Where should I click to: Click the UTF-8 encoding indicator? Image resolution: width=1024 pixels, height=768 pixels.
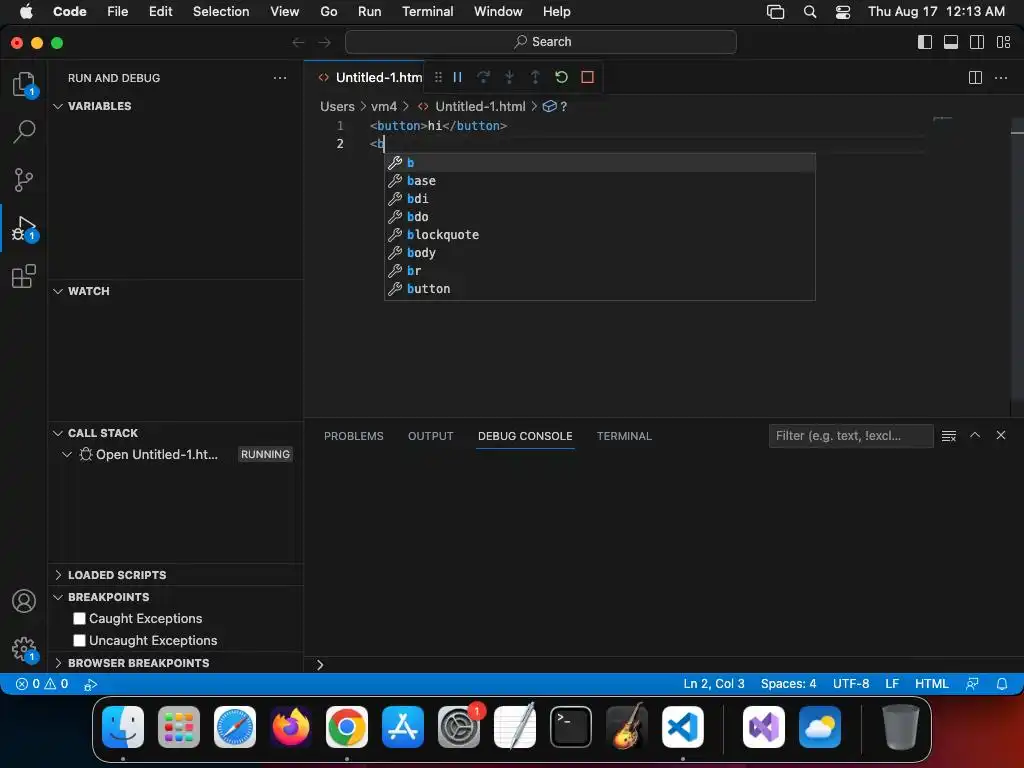point(851,684)
